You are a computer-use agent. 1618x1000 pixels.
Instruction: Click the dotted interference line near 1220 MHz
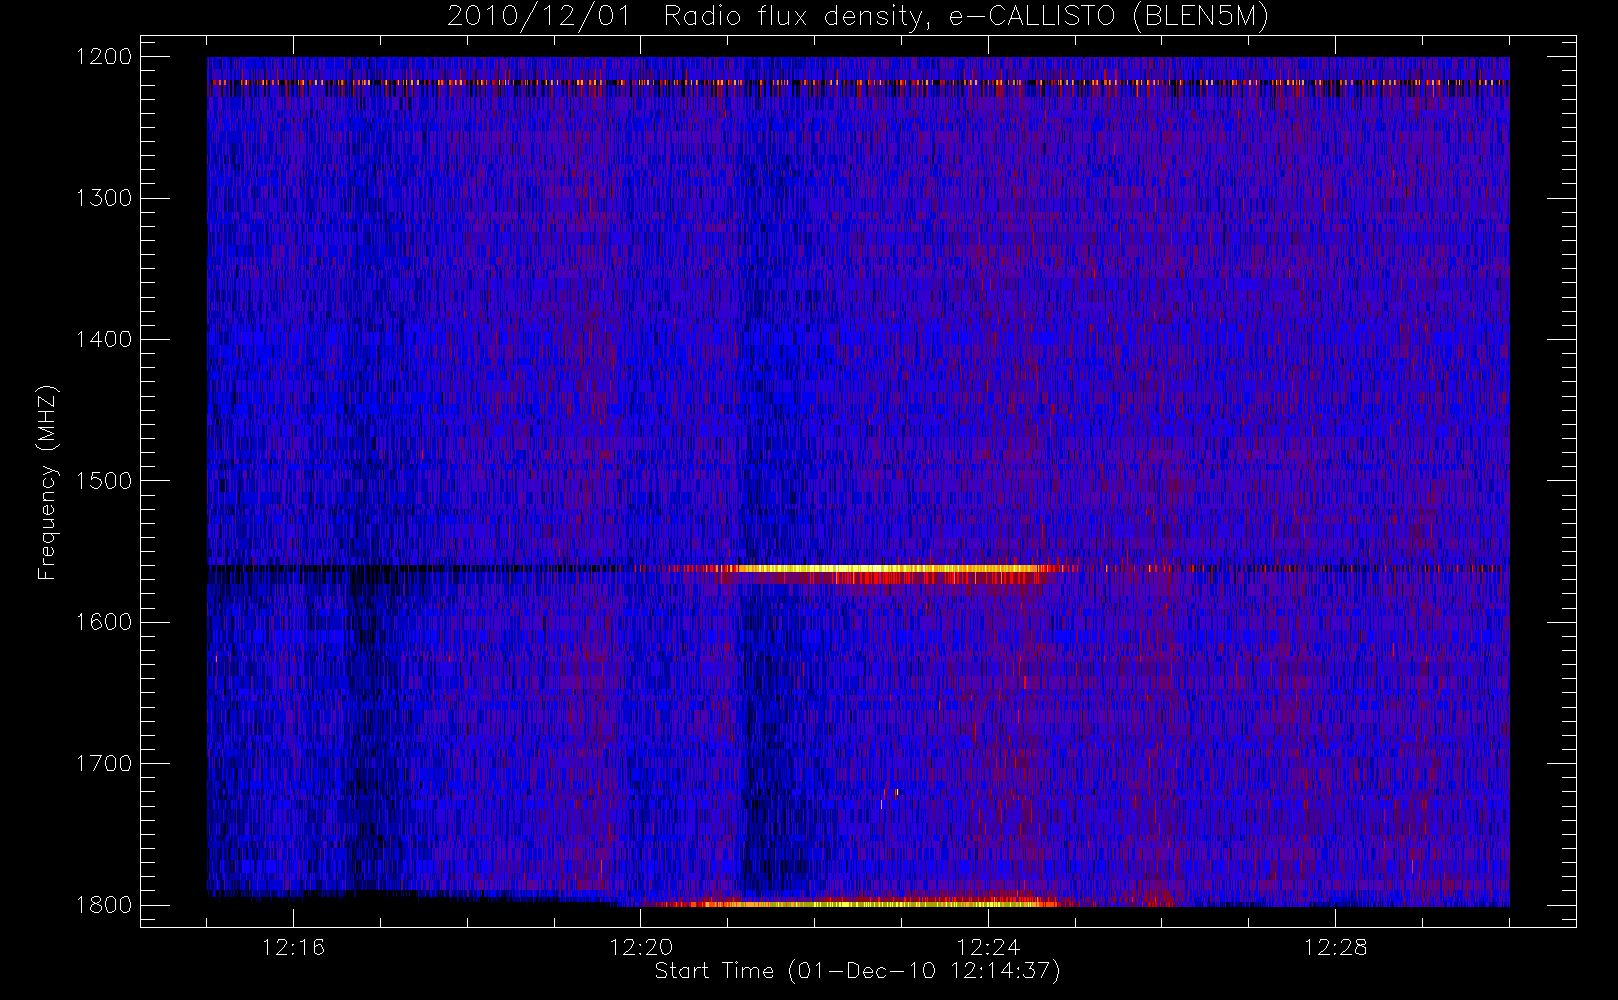pyautogui.click(x=858, y=82)
